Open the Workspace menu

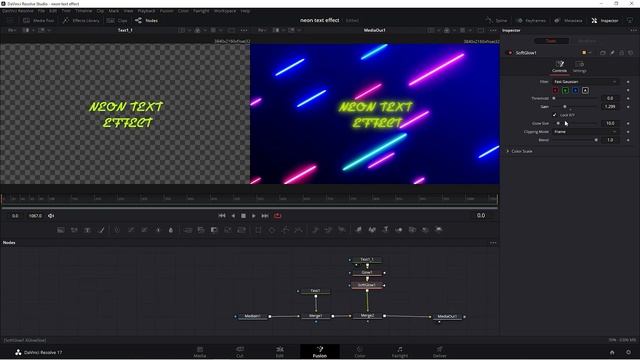[x=225, y=11]
